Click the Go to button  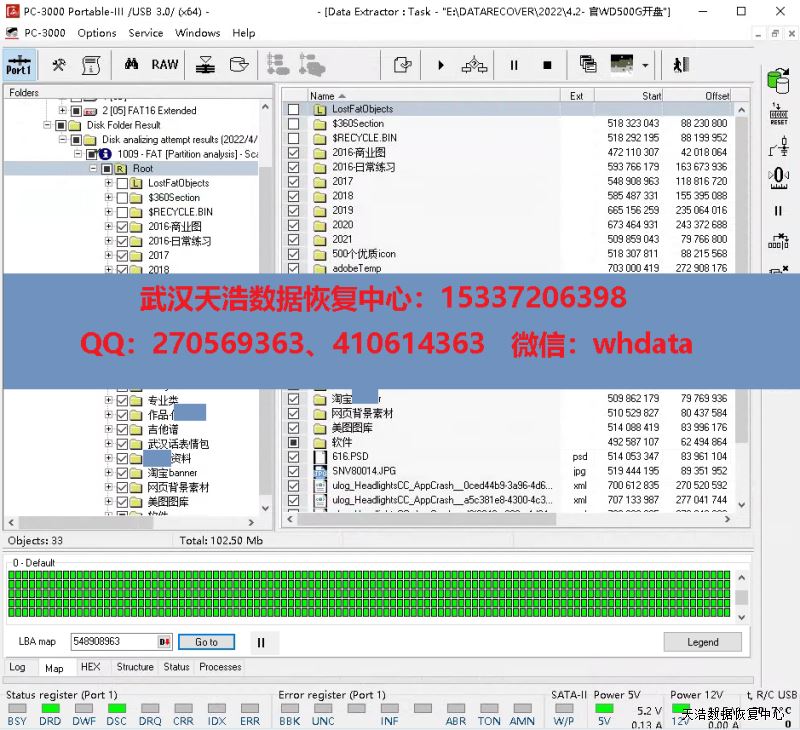pos(206,642)
